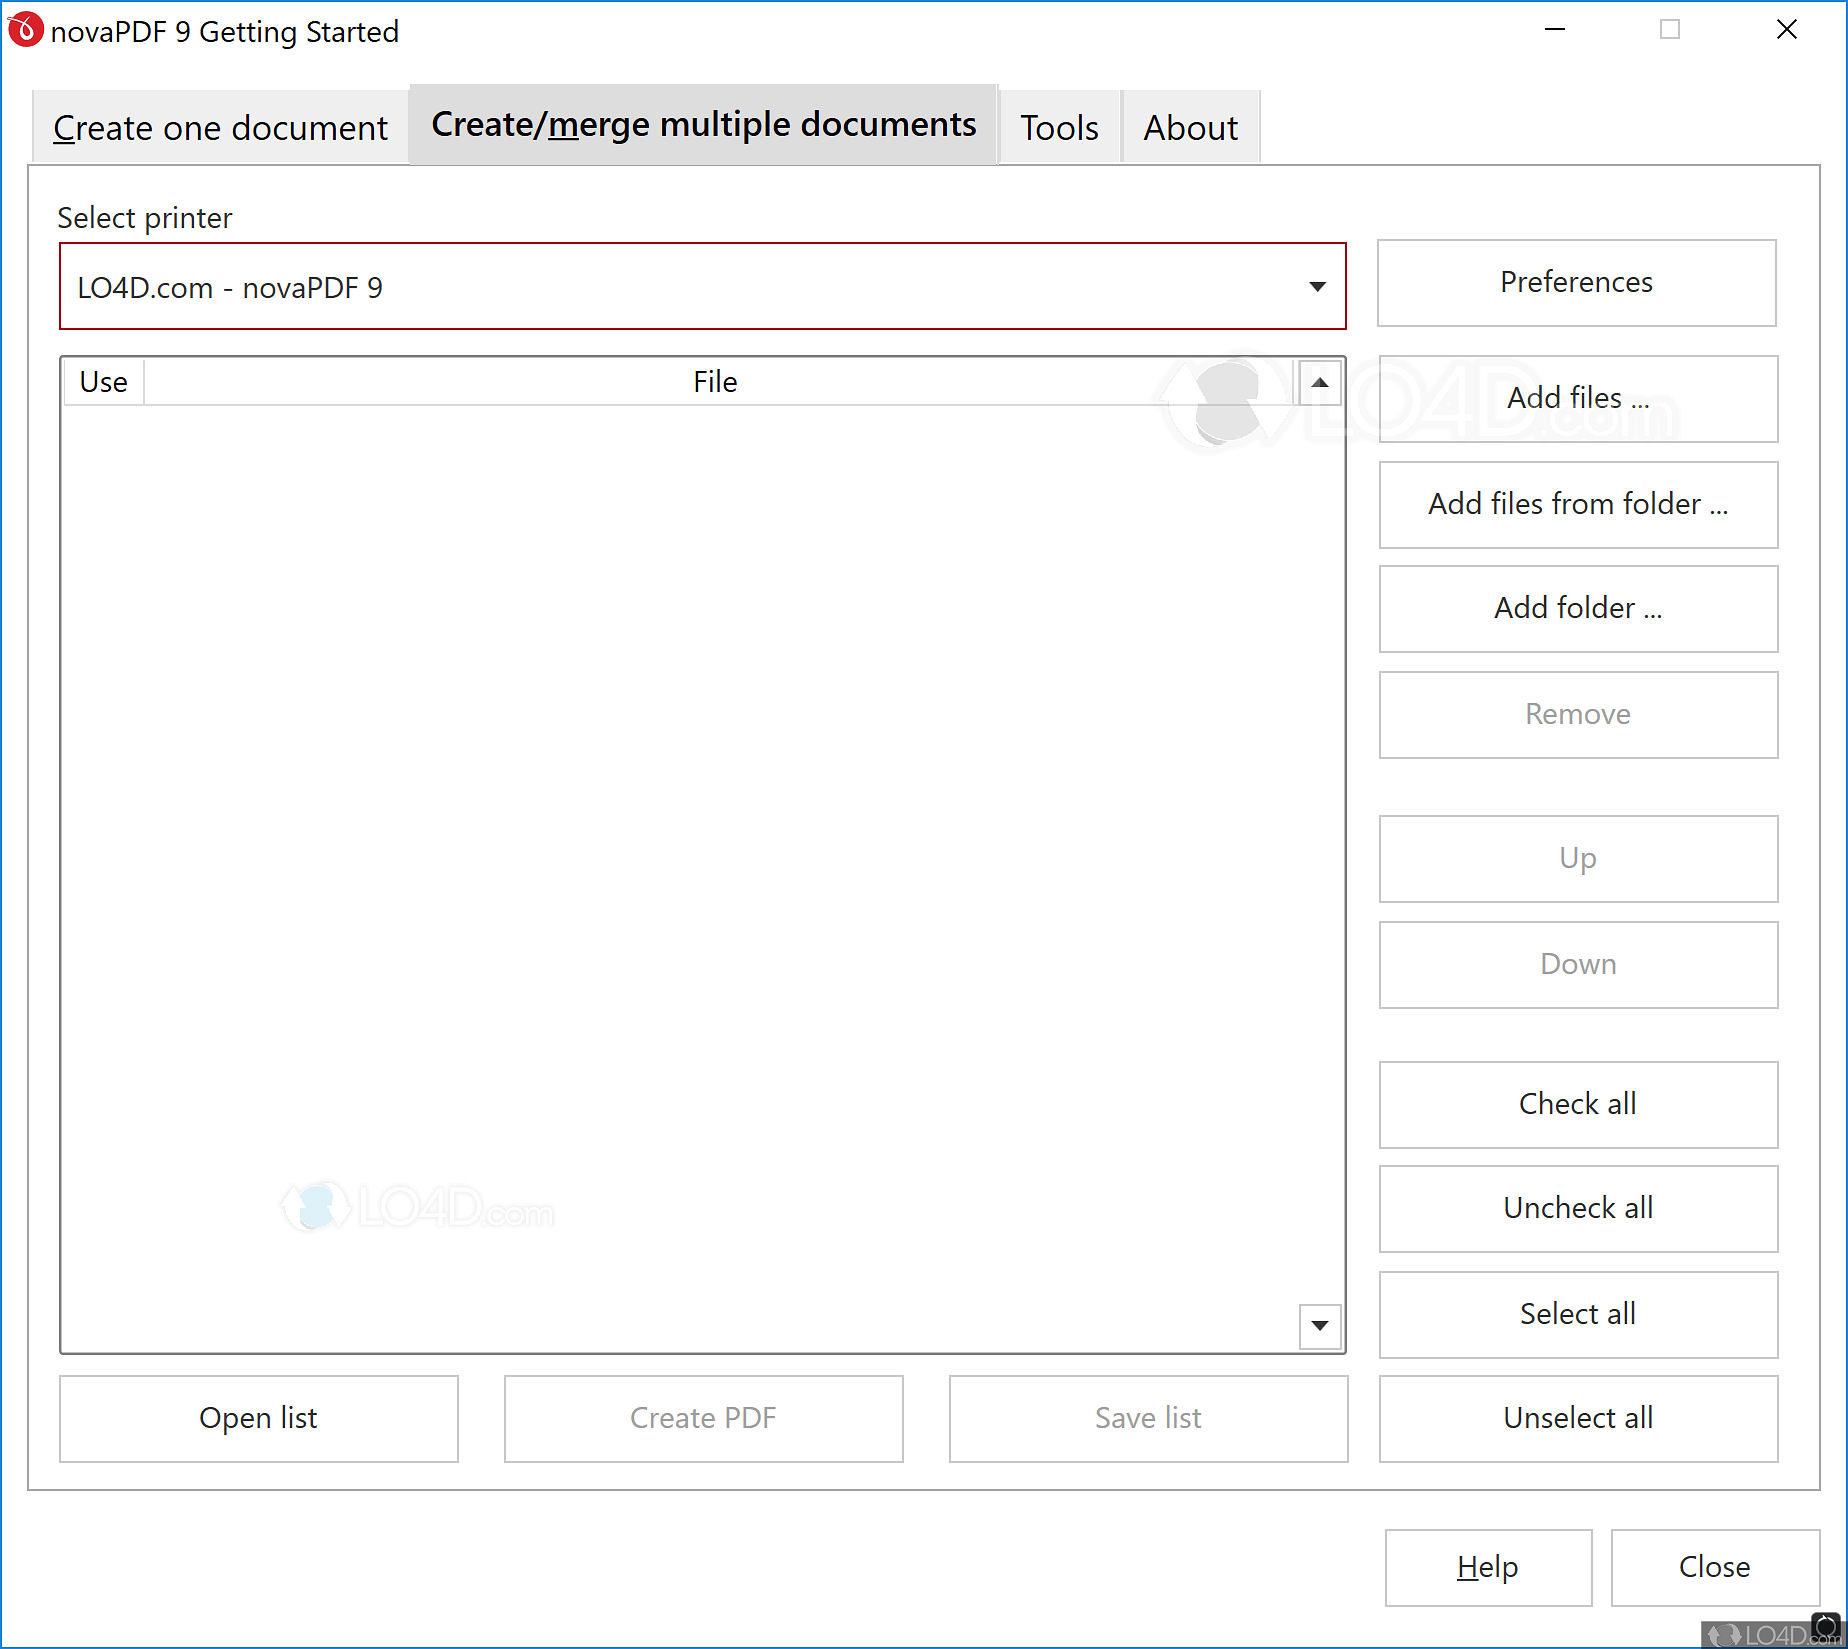
Task: Click Add folder button
Action: [1579, 609]
